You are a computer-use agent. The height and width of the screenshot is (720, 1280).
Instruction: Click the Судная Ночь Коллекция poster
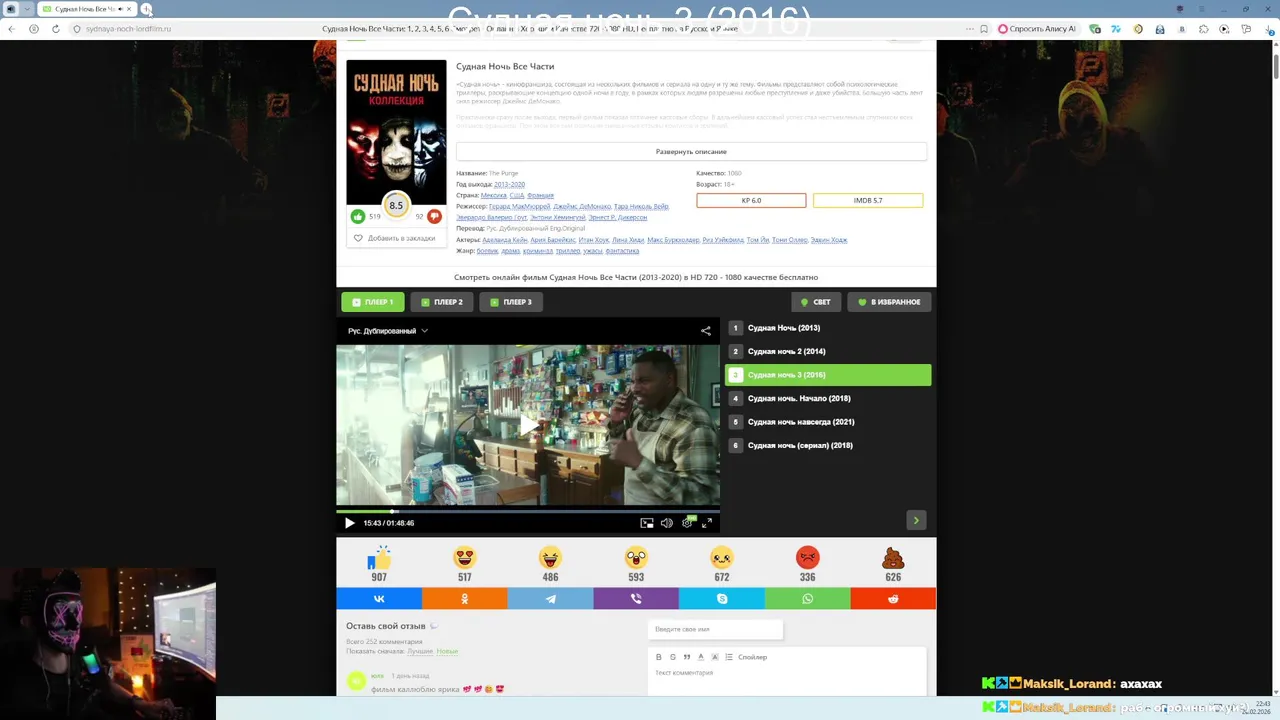pyautogui.click(x=397, y=132)
